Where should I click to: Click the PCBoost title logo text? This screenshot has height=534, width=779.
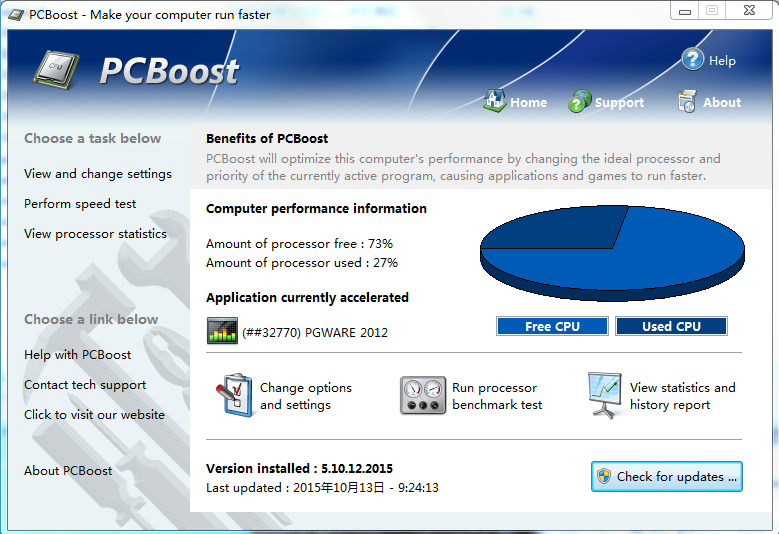click(169, 71)
